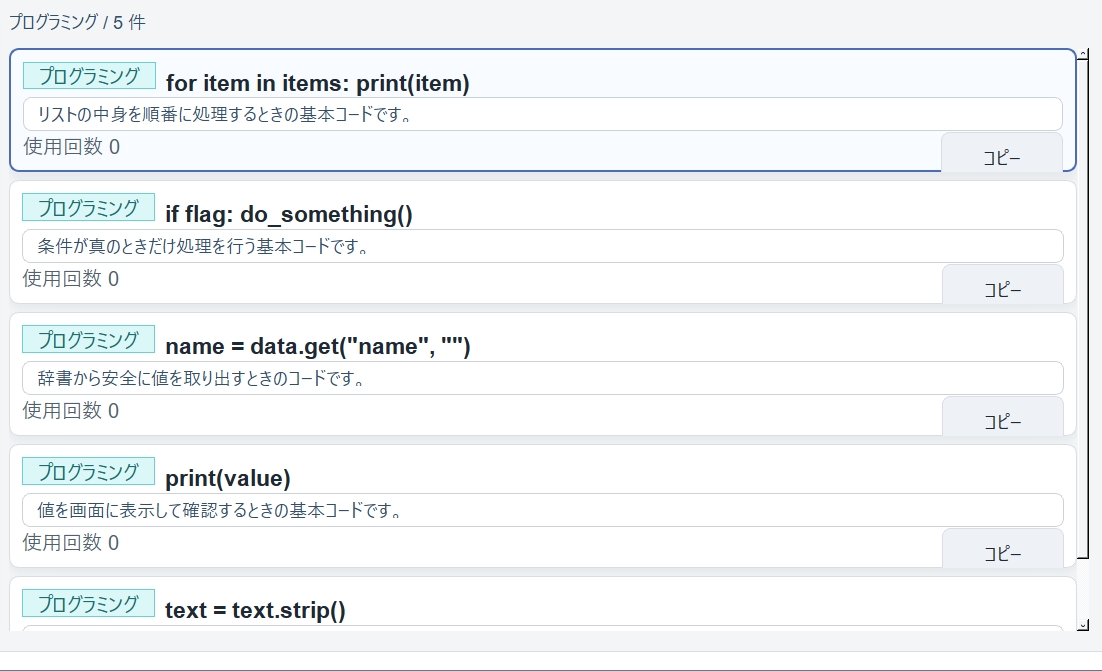The image size is (1102, 671).
Task: Focus the description starting with 辞書から安全に
Action: click(x=542, y=378)
